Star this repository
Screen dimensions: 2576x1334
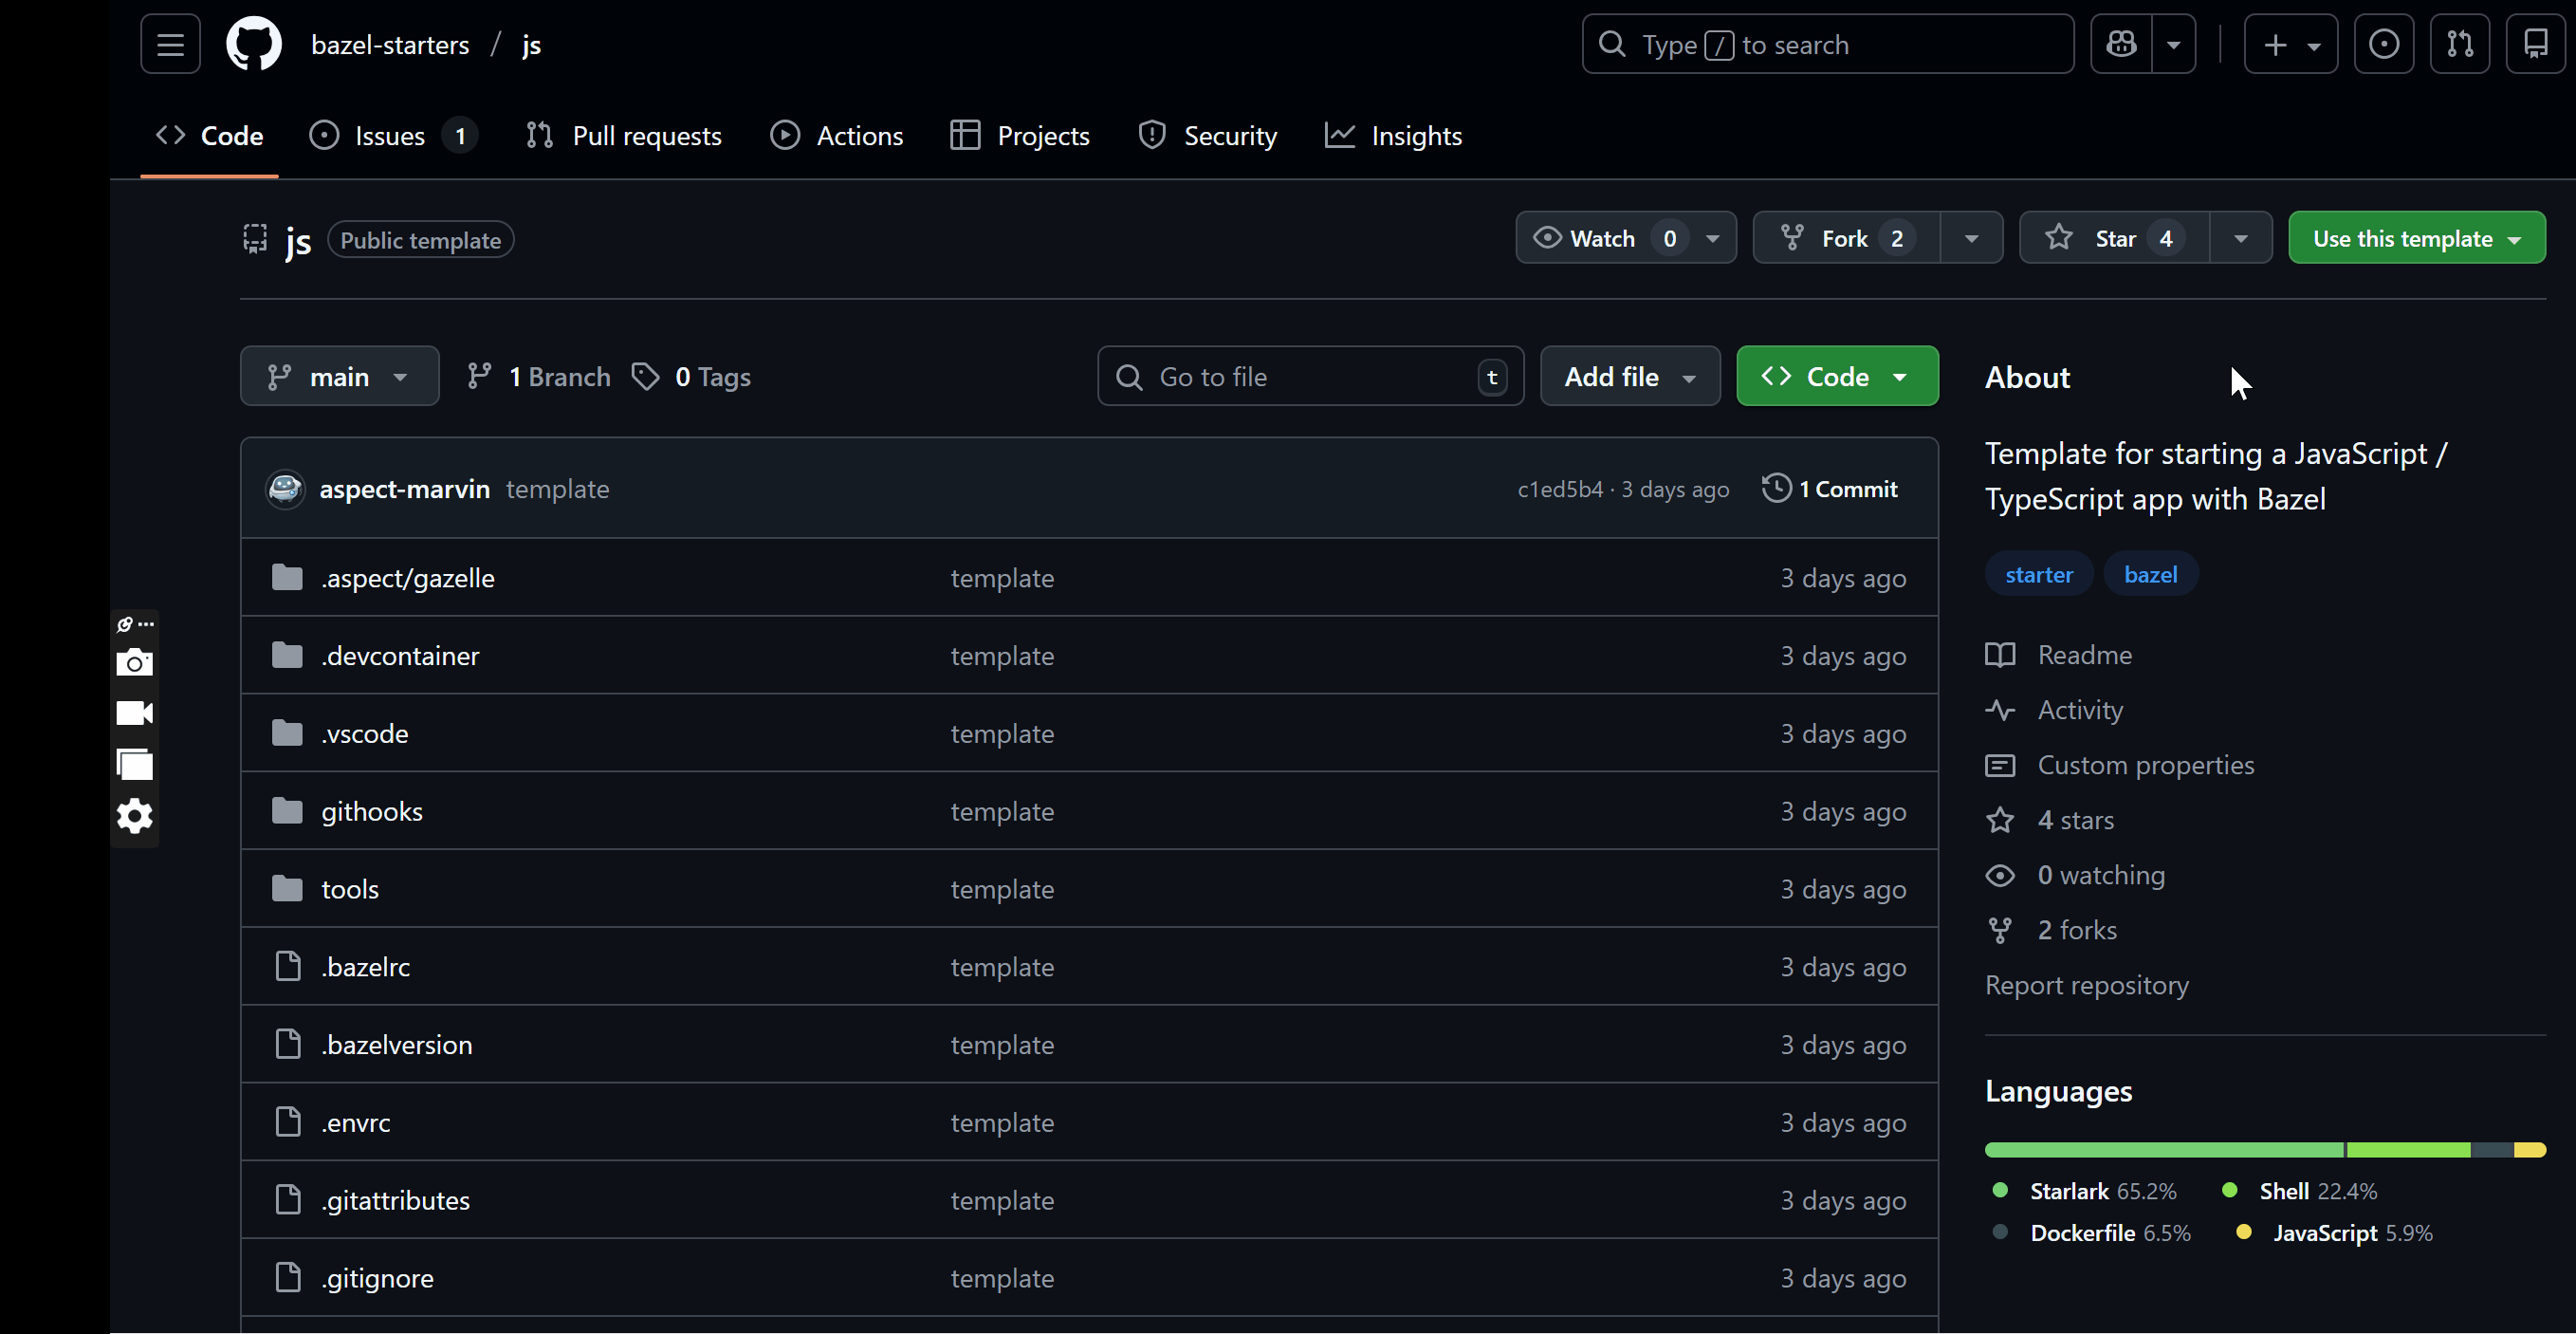click(x=2114, y=238)
